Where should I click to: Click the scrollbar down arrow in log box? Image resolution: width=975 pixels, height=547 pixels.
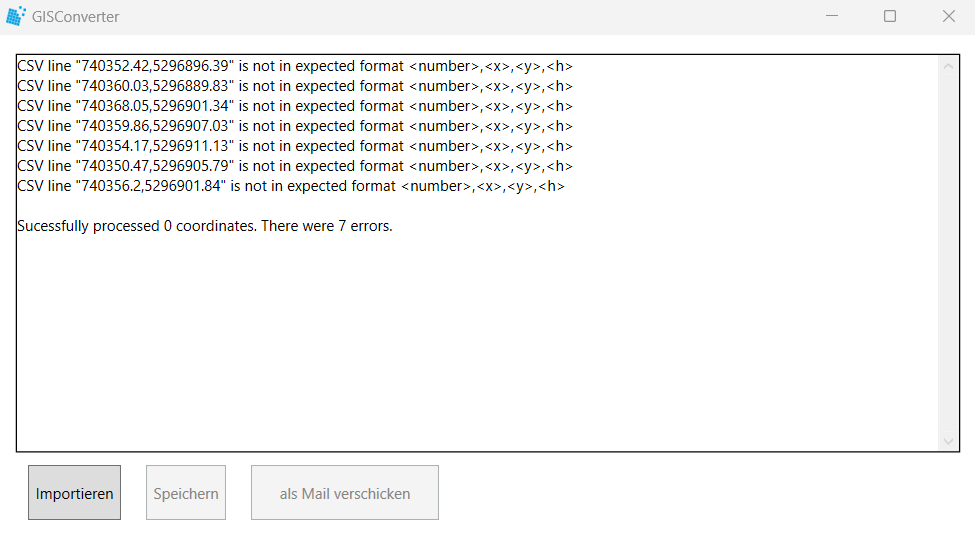(948, 441)
